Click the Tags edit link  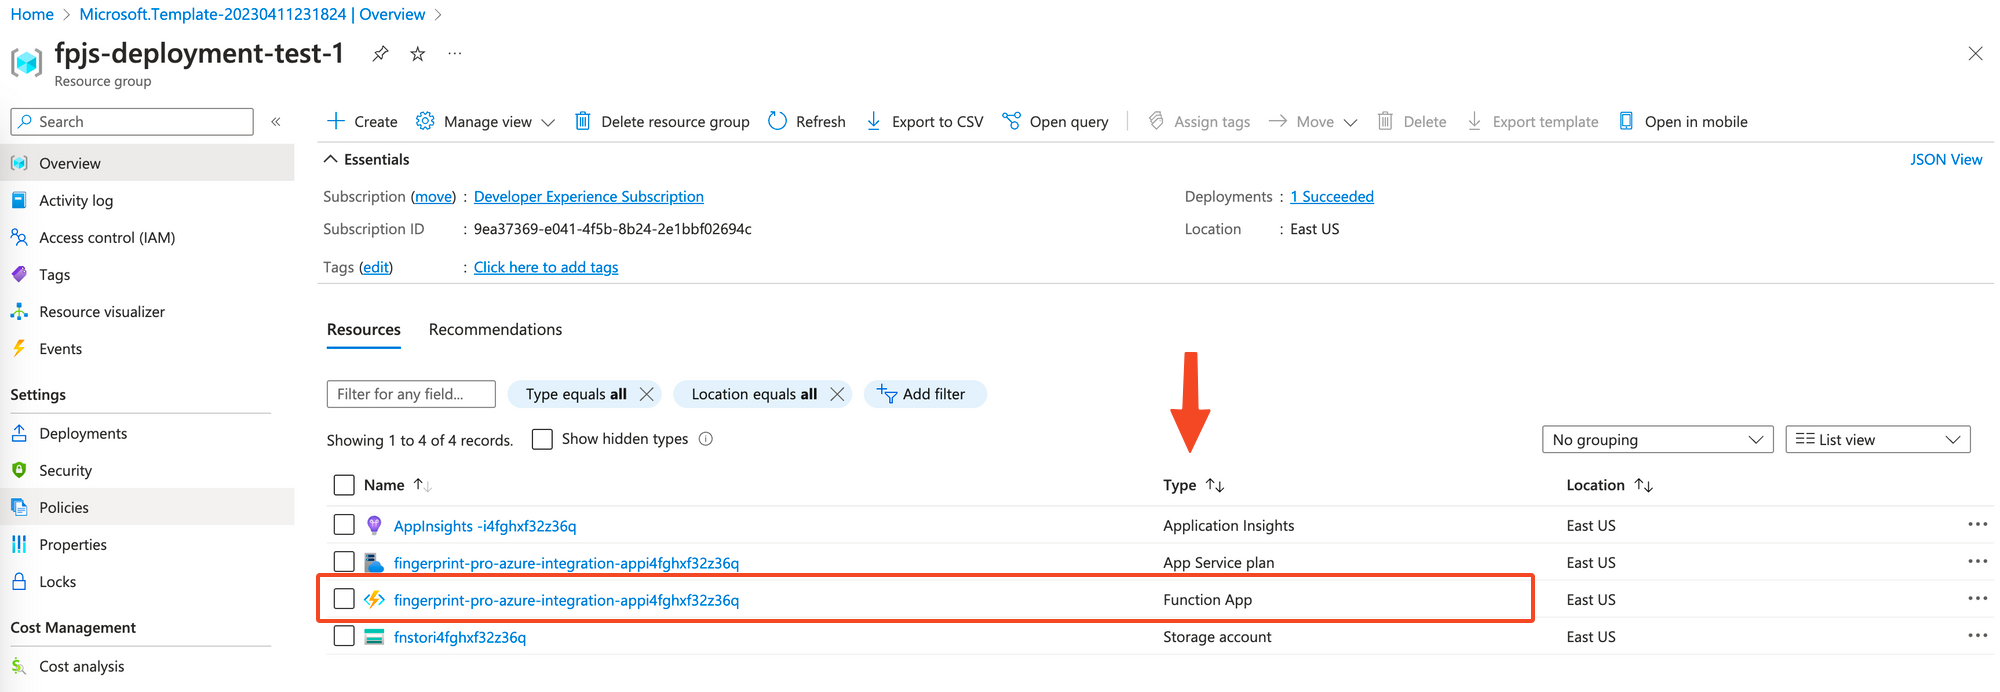pos(376,267)
